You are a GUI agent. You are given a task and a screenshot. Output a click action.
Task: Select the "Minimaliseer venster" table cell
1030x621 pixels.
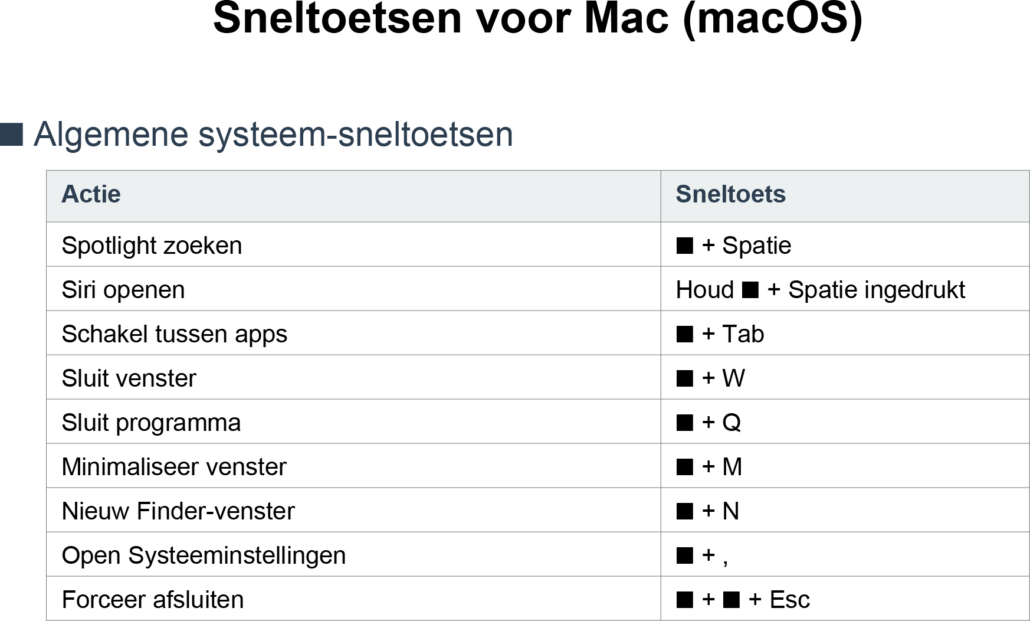pos(174,467)
